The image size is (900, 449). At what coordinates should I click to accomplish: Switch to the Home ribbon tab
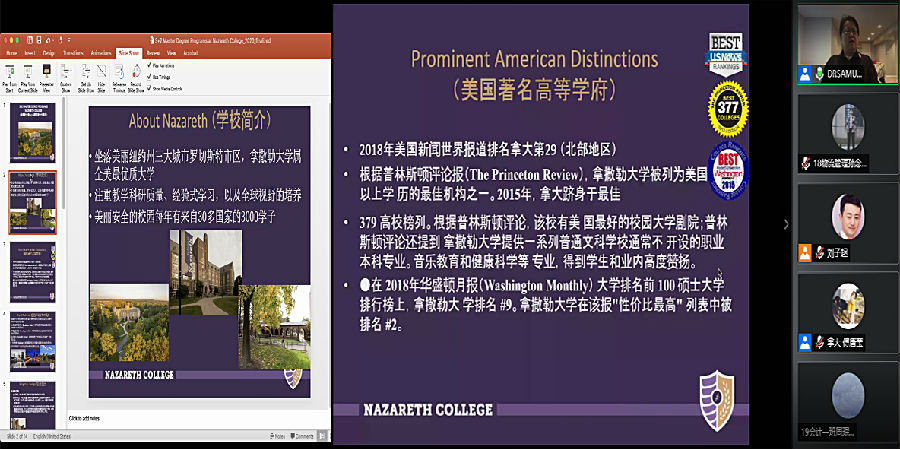click(11, 52)
